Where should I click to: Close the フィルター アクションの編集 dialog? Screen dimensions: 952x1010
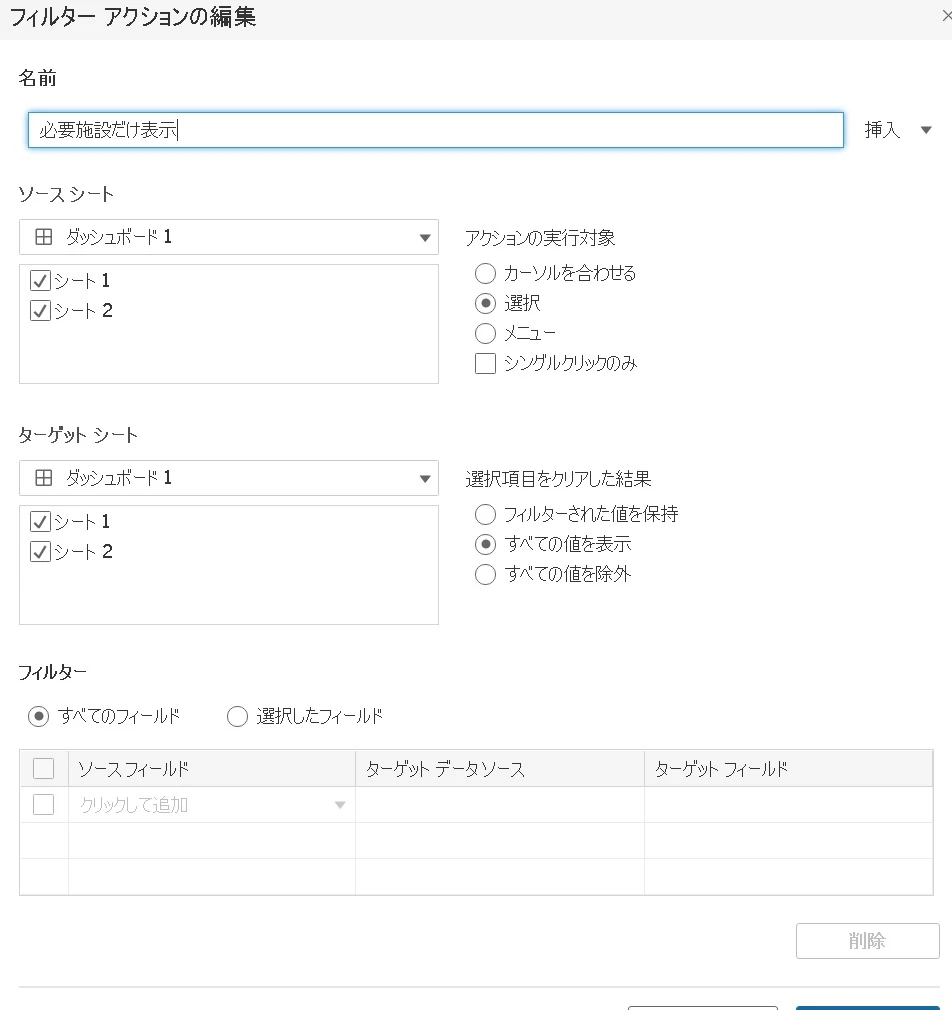(947, 16)
